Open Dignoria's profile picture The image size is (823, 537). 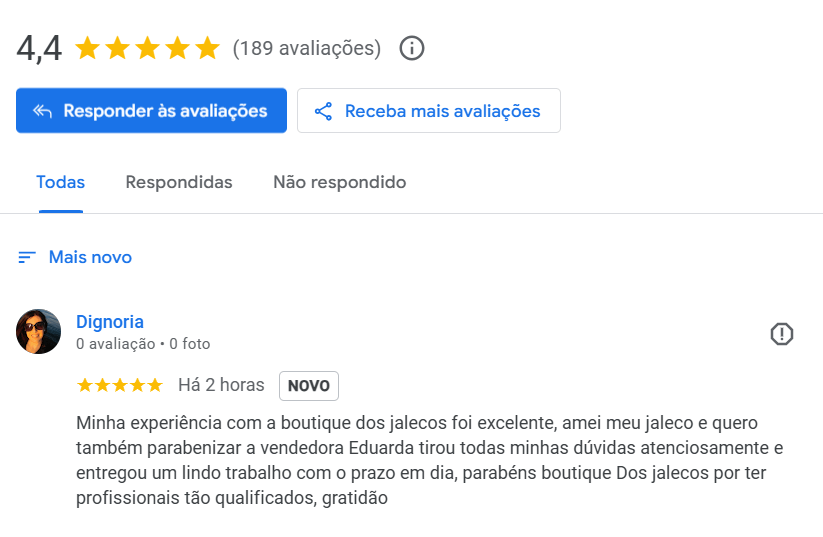coord(38,331)
